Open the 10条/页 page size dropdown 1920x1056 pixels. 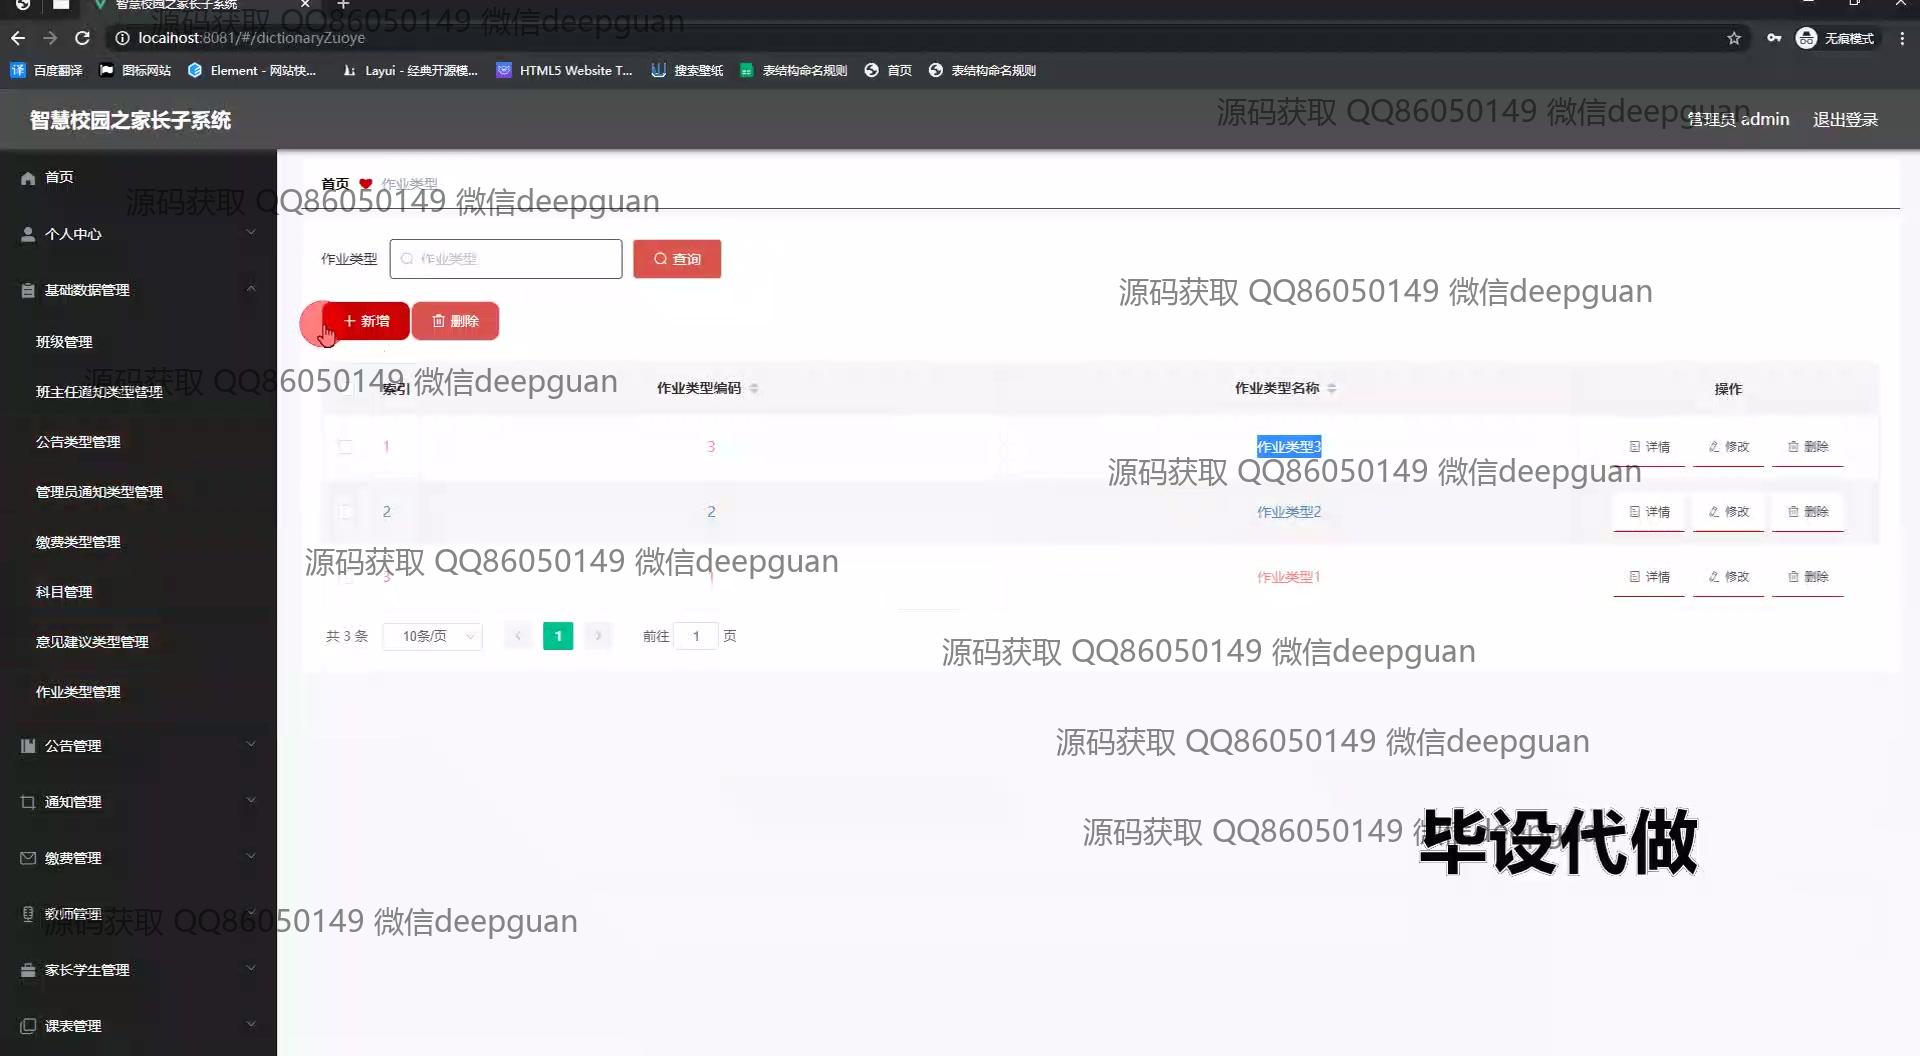432,636
